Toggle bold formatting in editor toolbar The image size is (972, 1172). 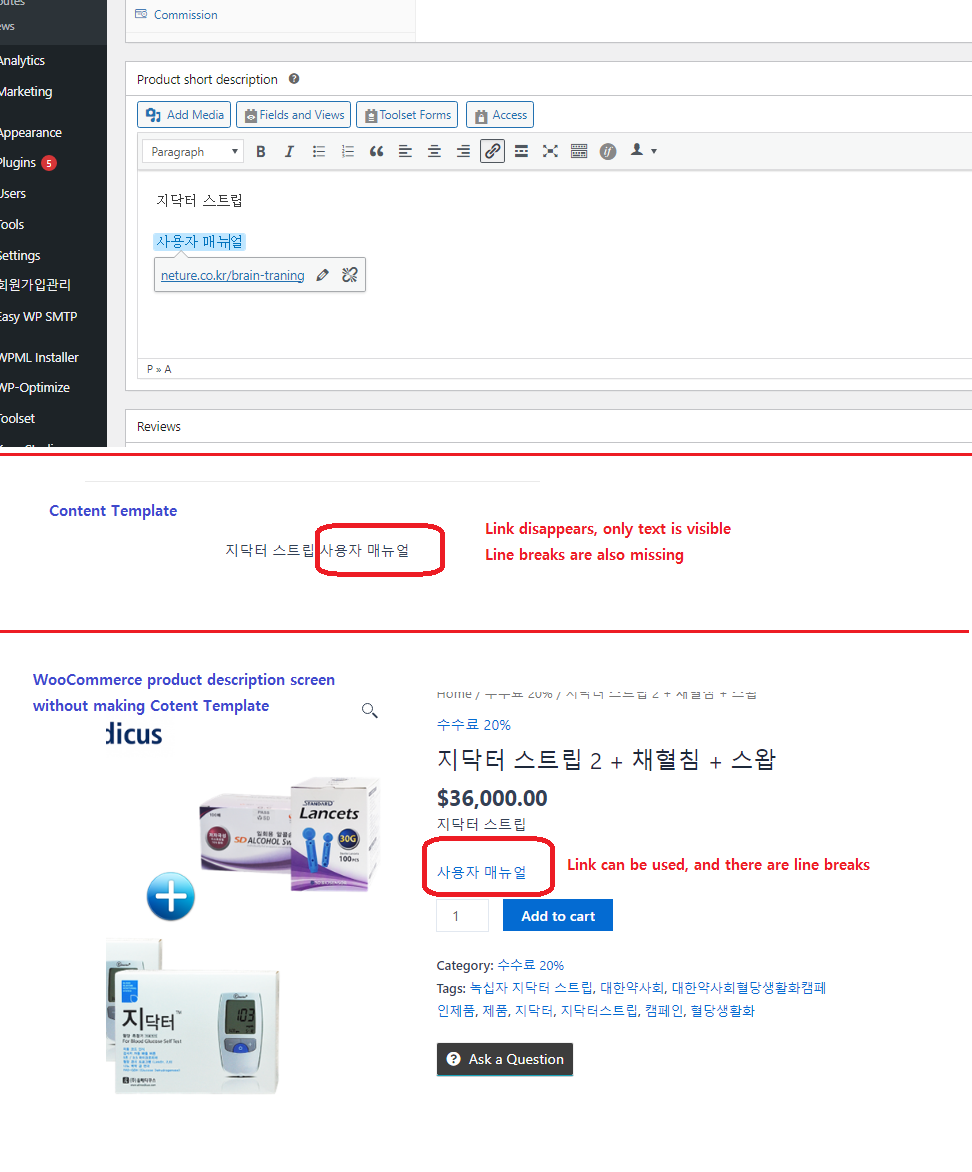260,152
